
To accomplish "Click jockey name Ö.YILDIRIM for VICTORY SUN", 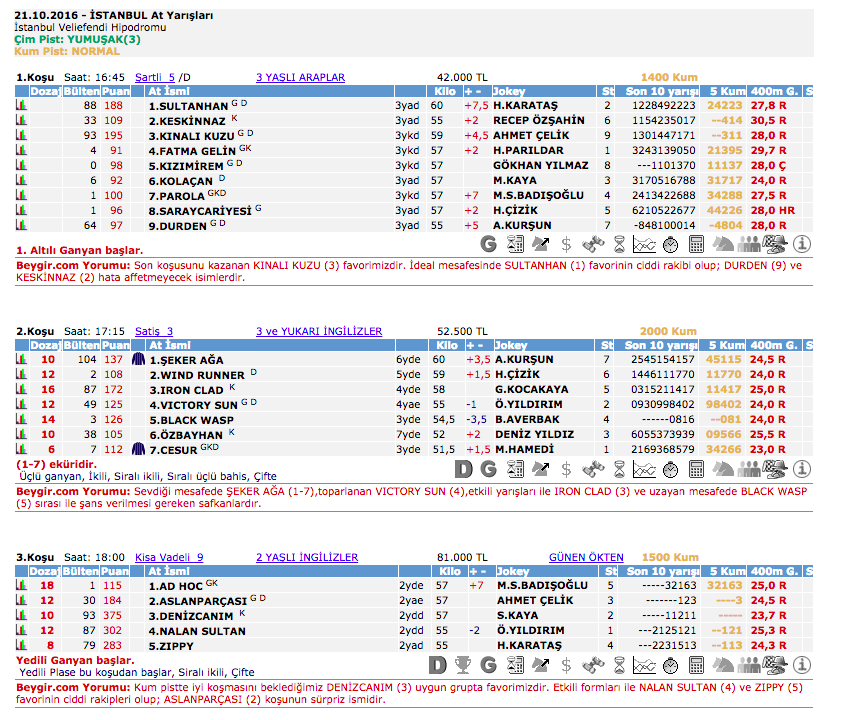I will tap(530, 405).
